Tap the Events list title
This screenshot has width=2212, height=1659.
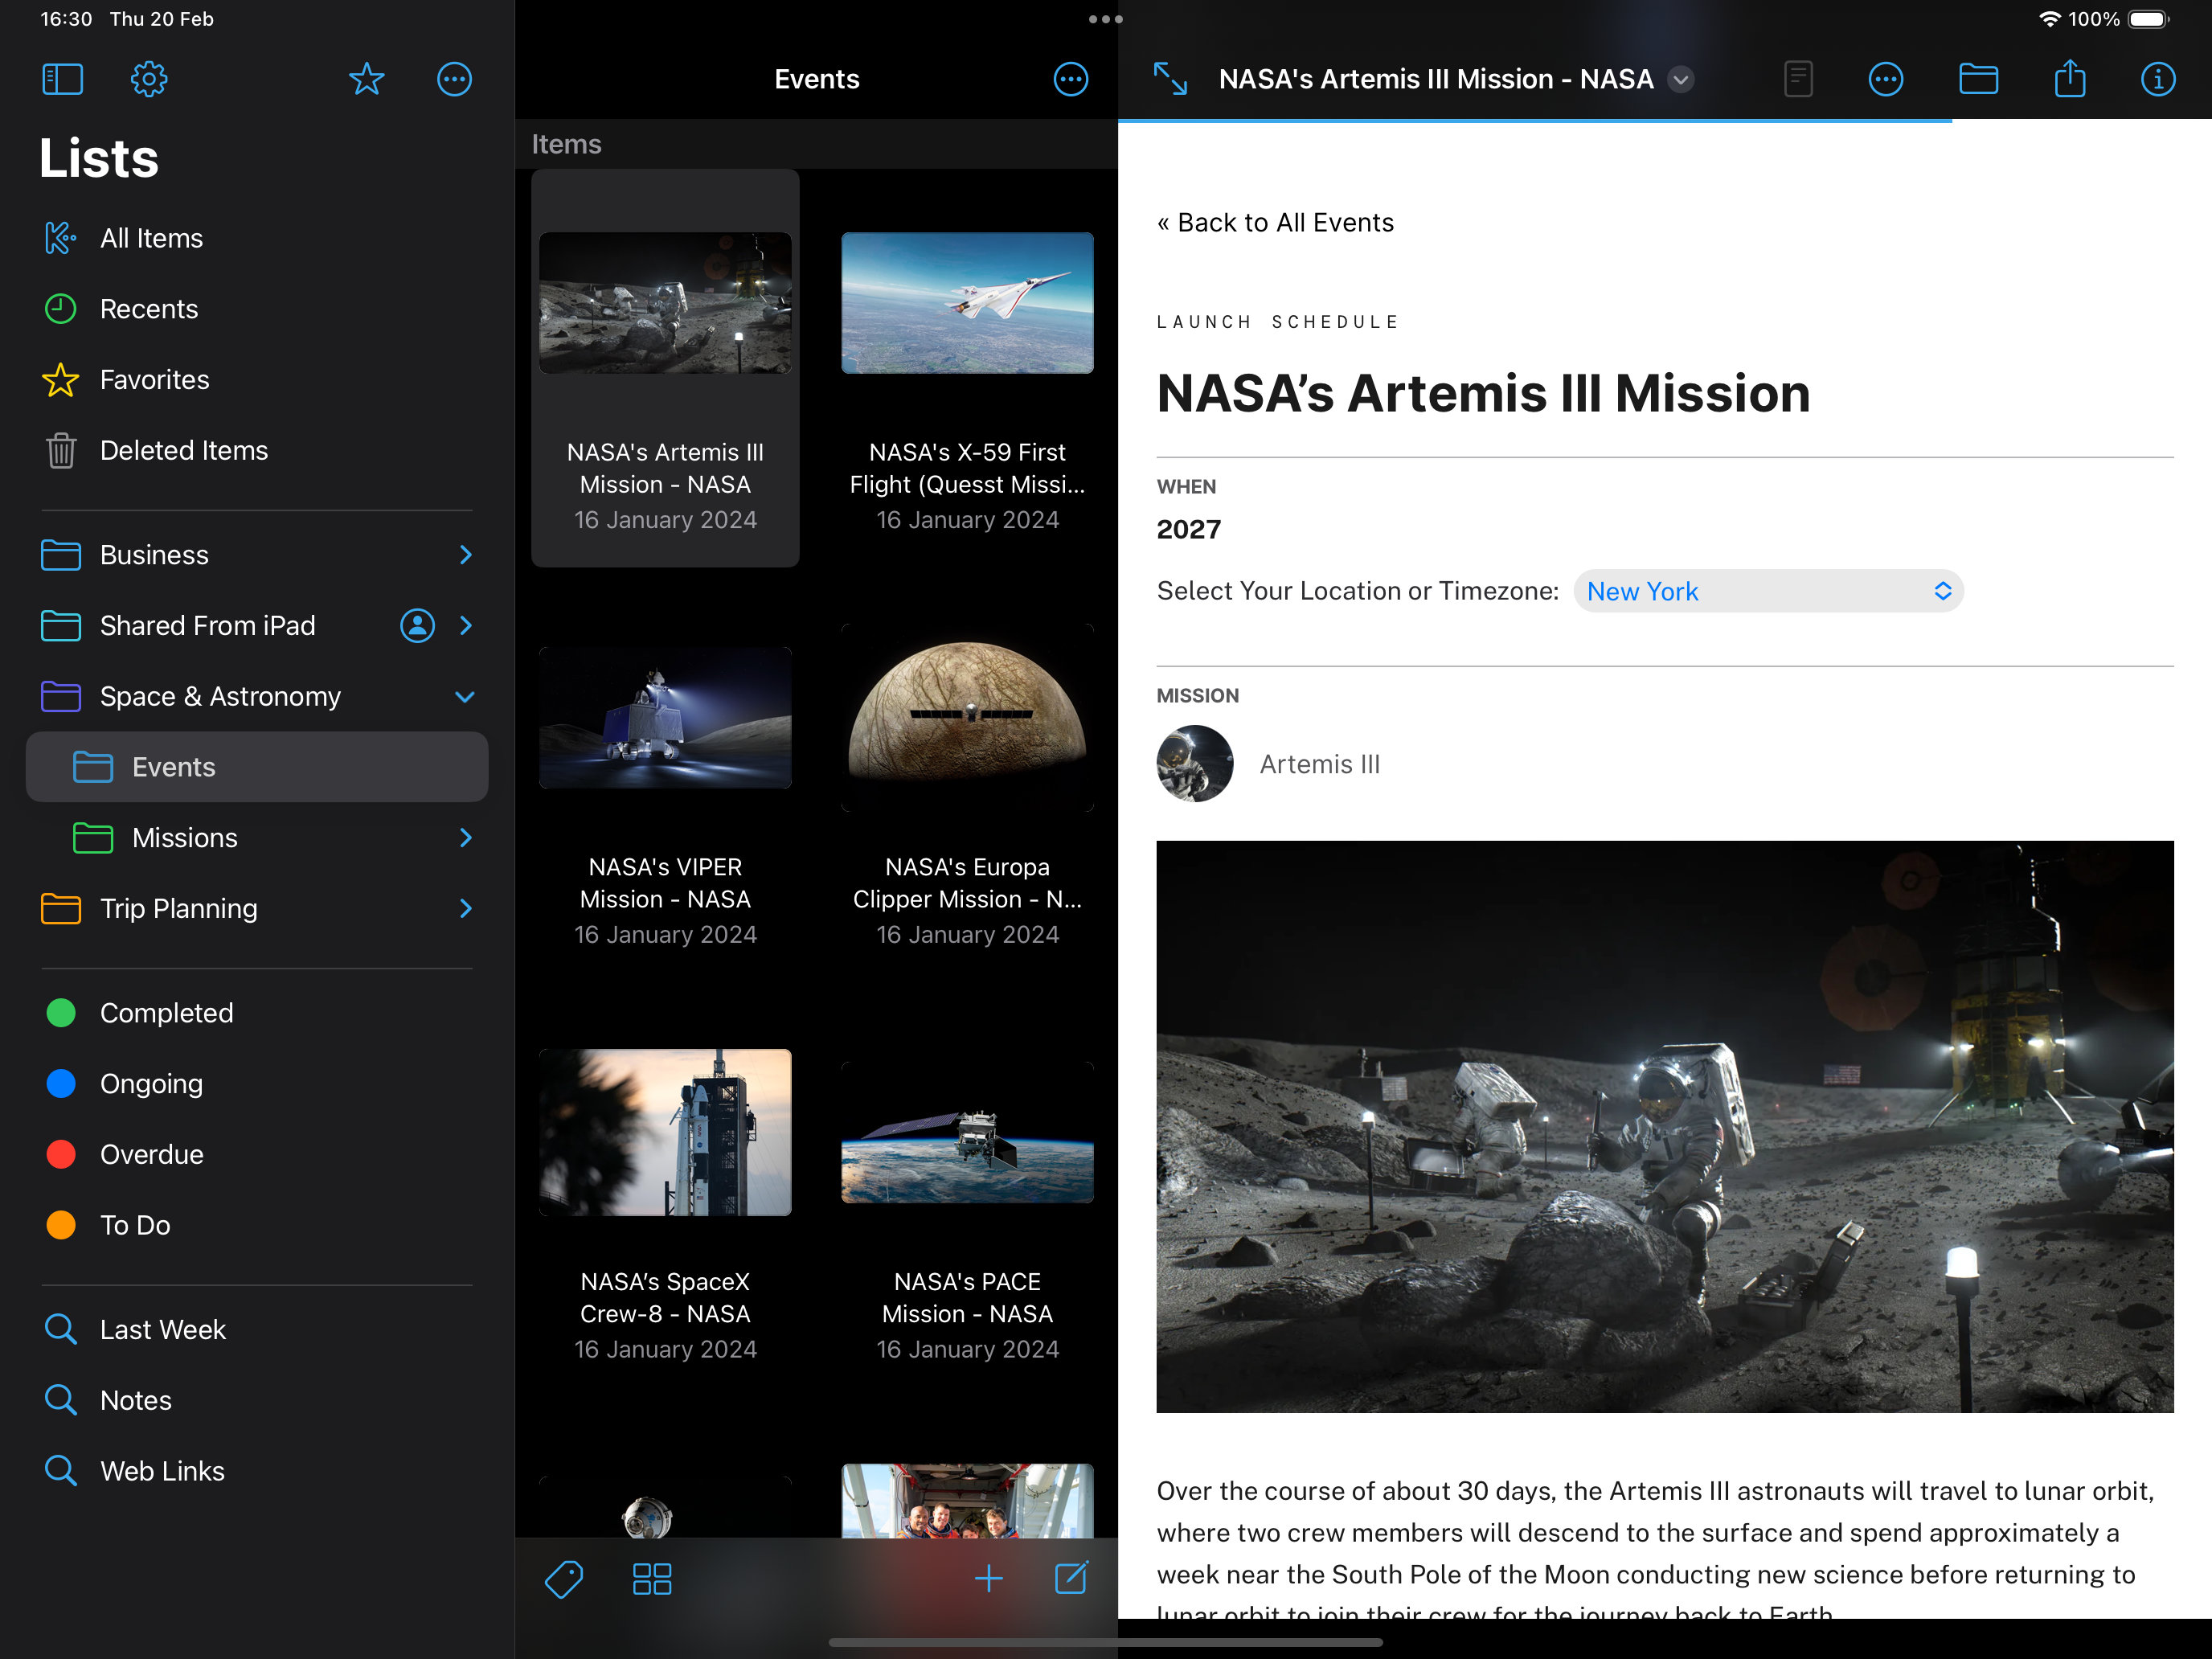[816, 79]
